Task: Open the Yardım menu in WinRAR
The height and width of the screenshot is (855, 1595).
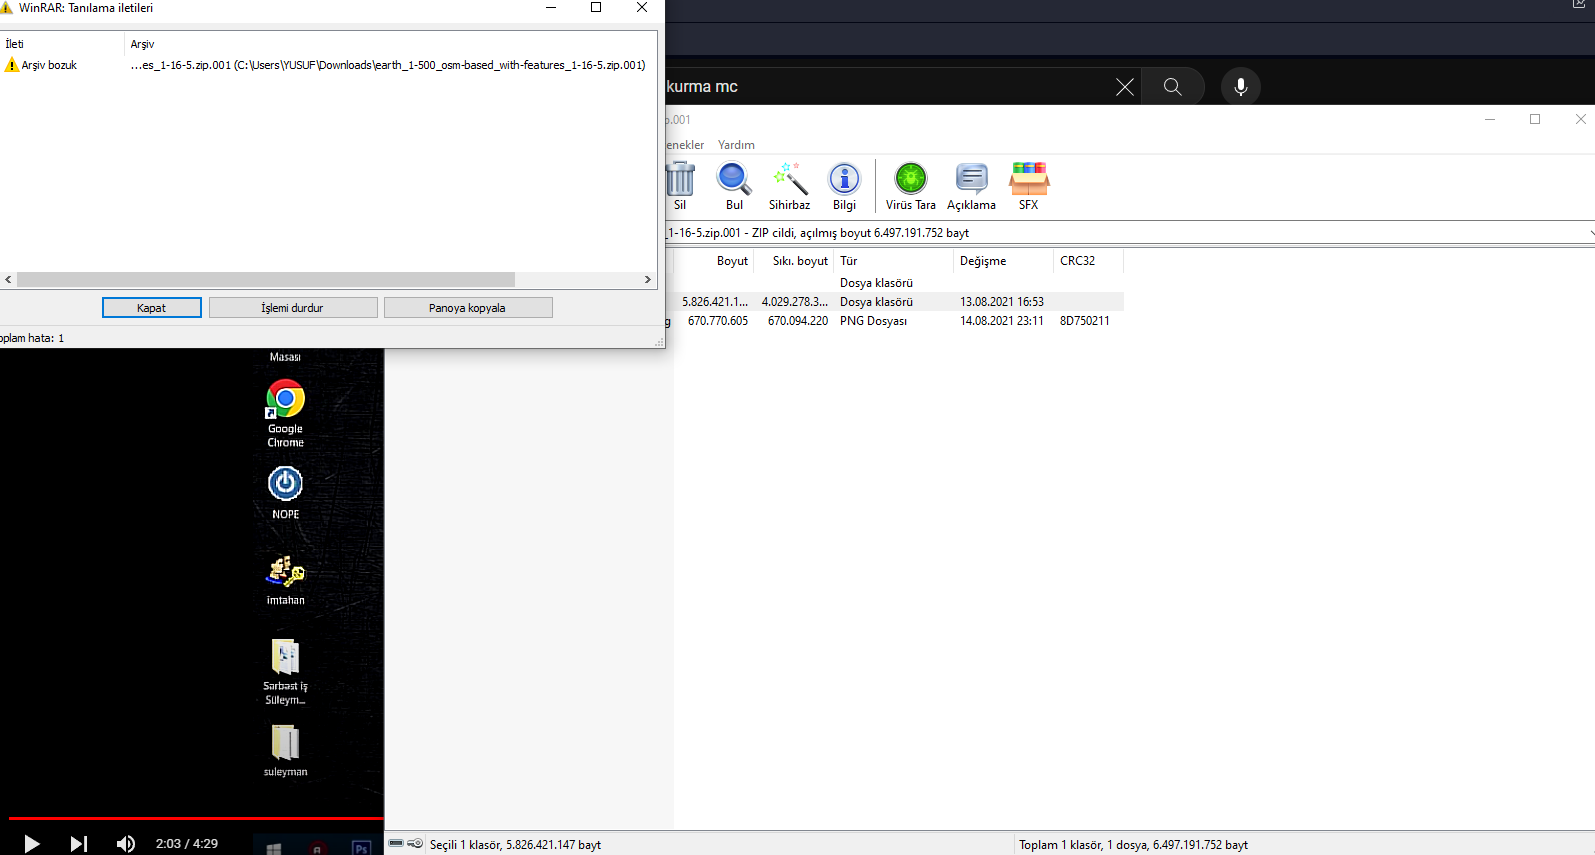Action: point(736,145)
